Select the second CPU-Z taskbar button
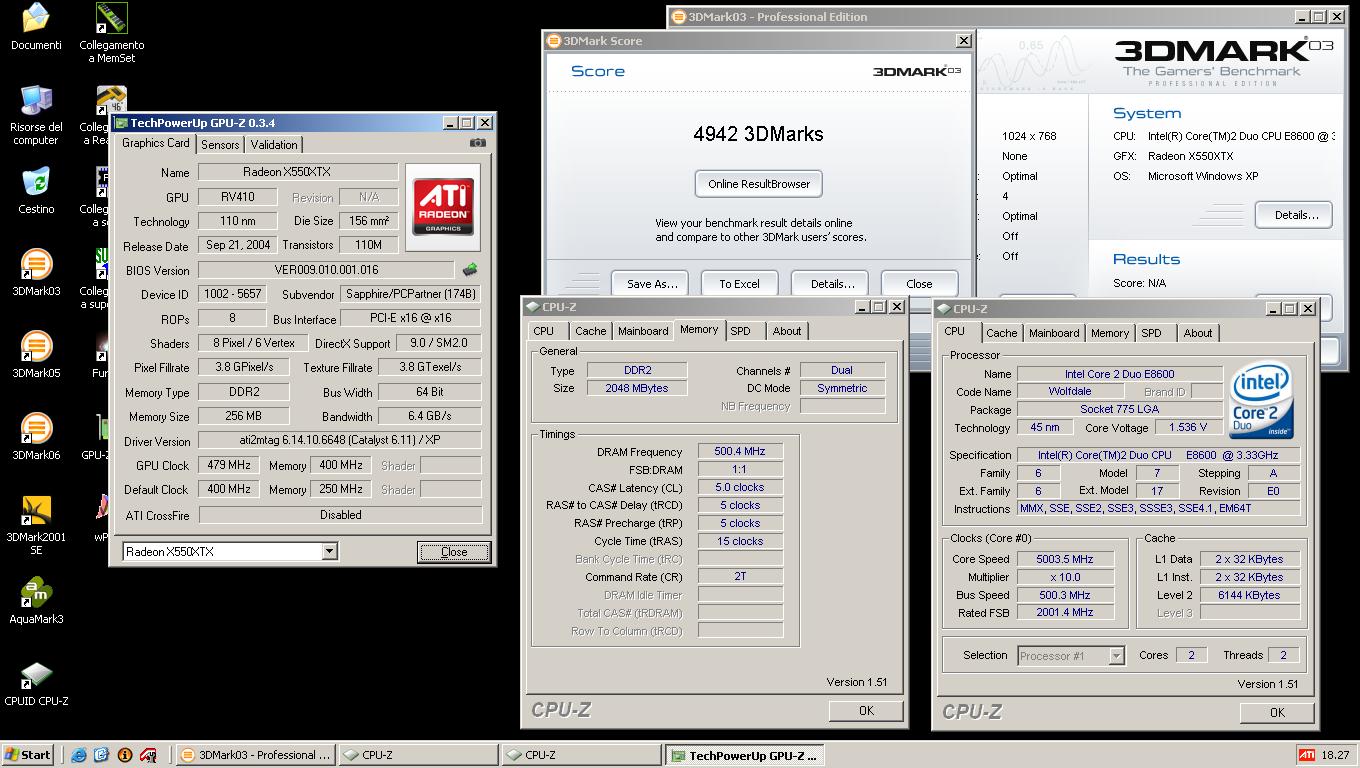This screenshot has width=1360, height=768. [x=581, y=755]
